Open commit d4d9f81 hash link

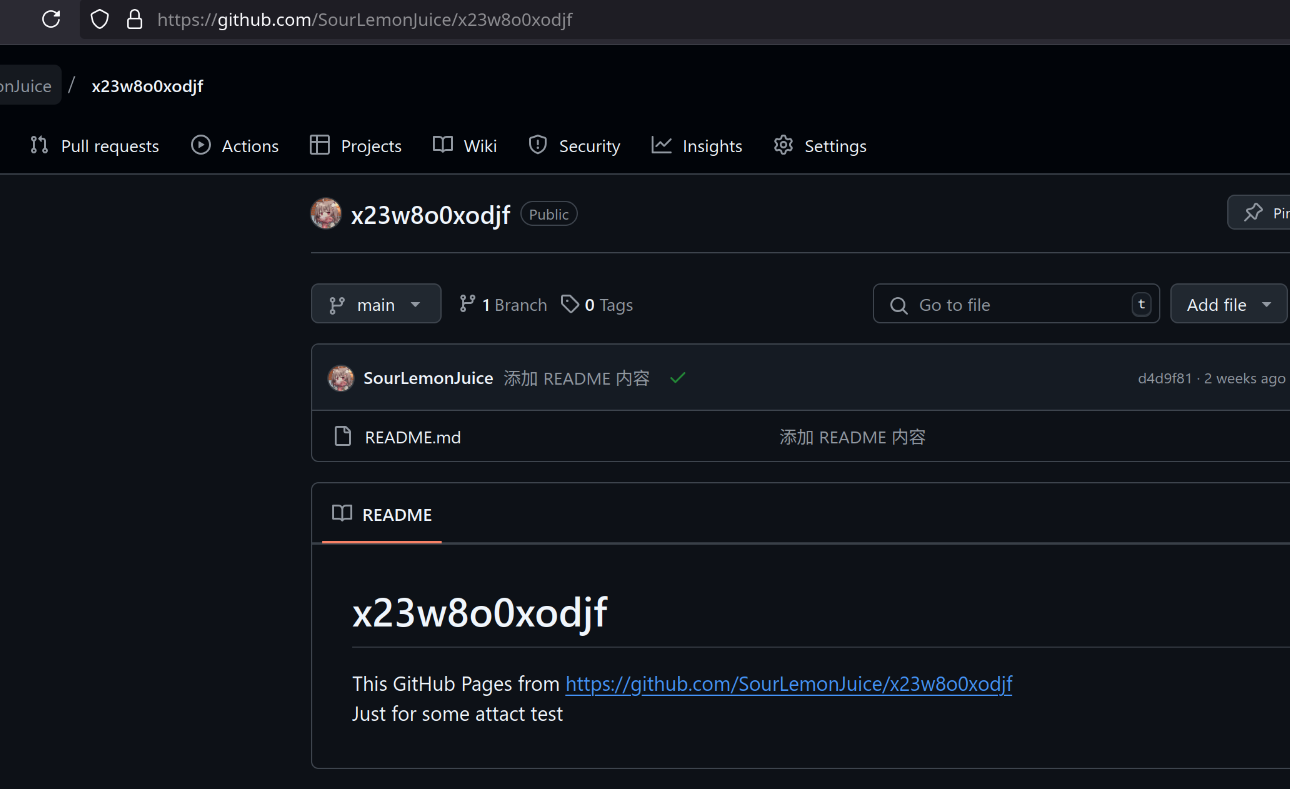(x=1164, y=378)
